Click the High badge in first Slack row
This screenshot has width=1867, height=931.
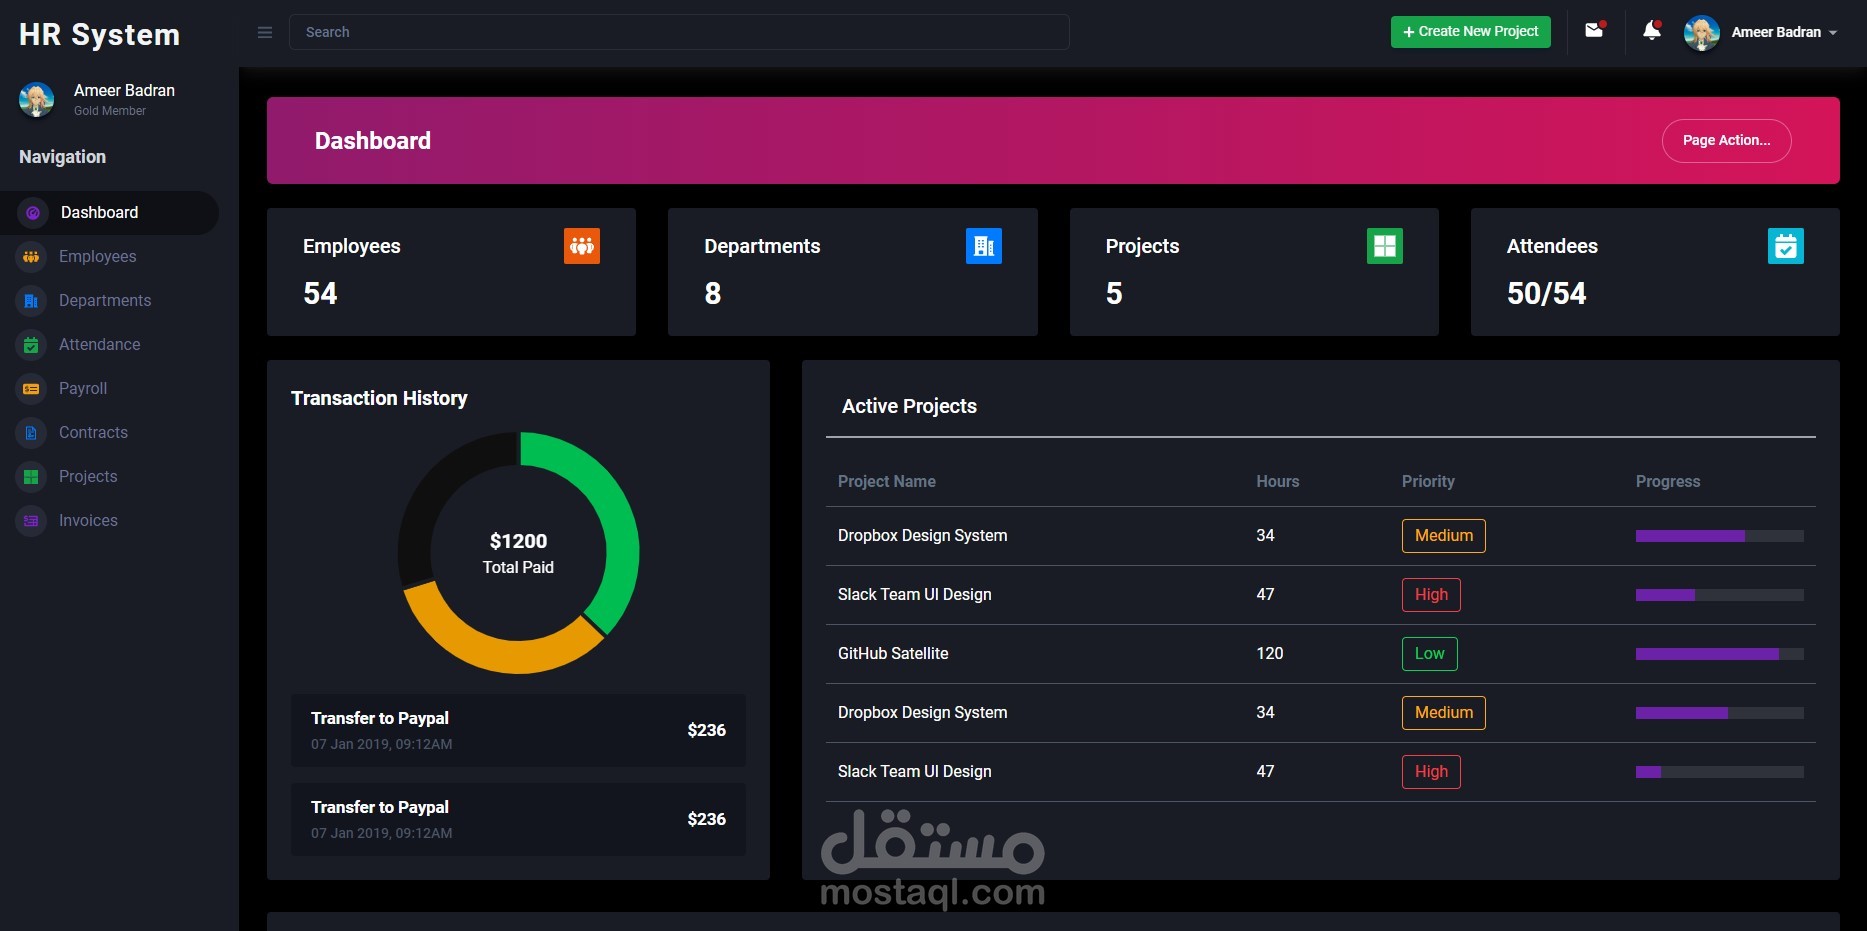[x=1431, y=595]
